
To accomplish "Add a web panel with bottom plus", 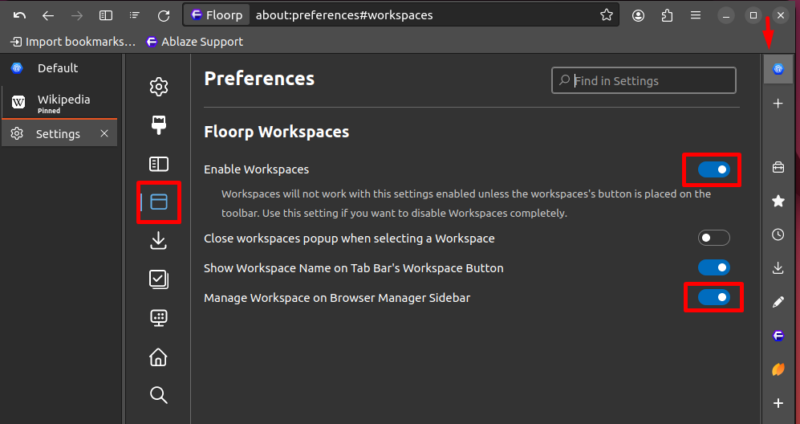I will coord(778,403).
